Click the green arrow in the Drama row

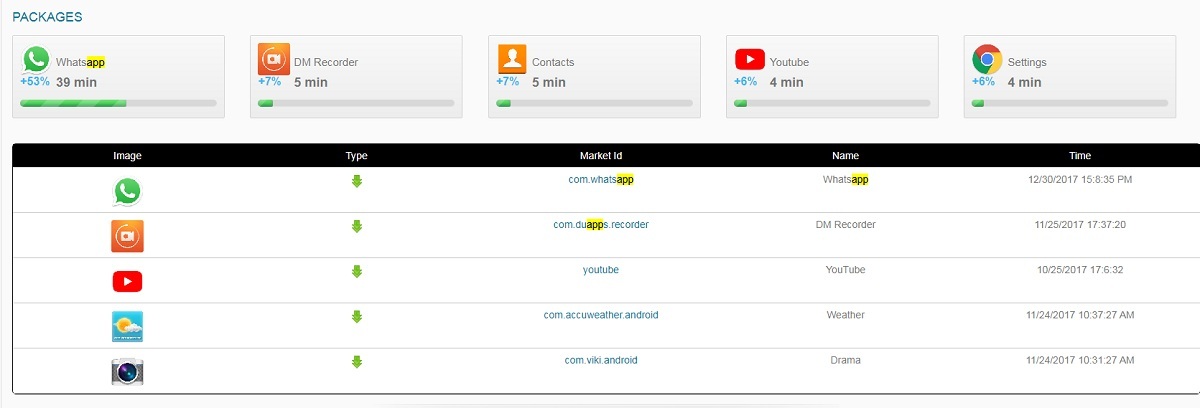click(356, 361)
